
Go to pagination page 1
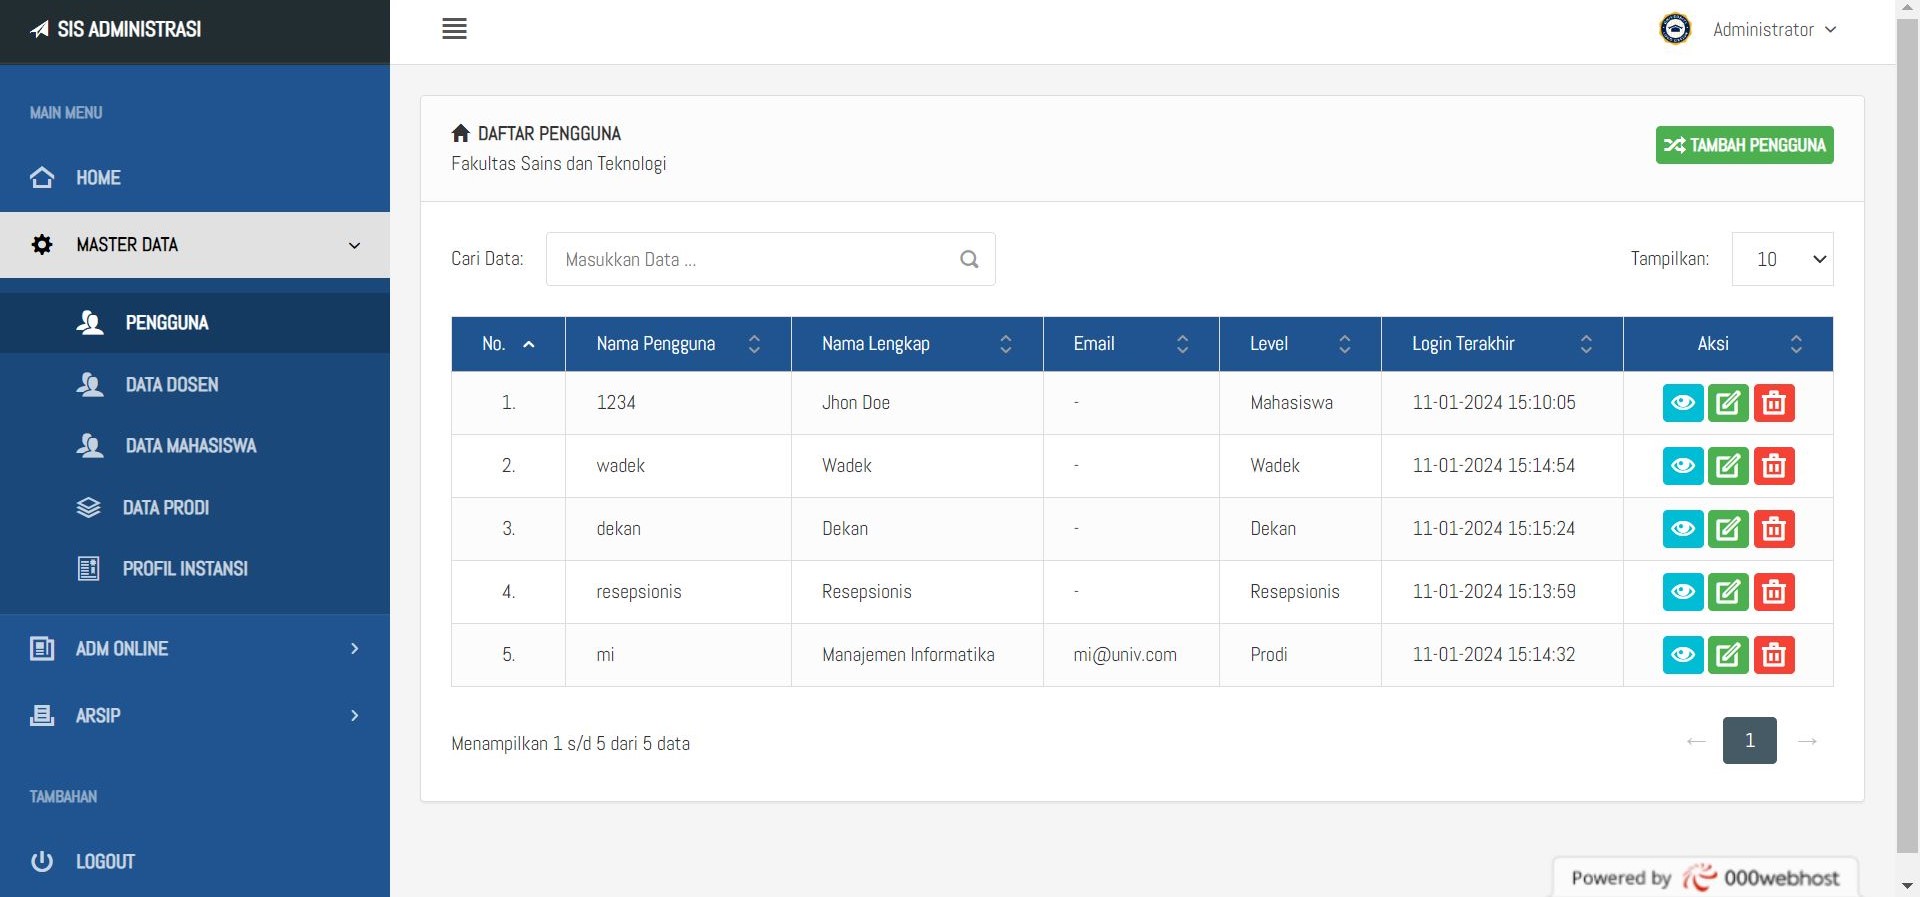click(1749, 740)
